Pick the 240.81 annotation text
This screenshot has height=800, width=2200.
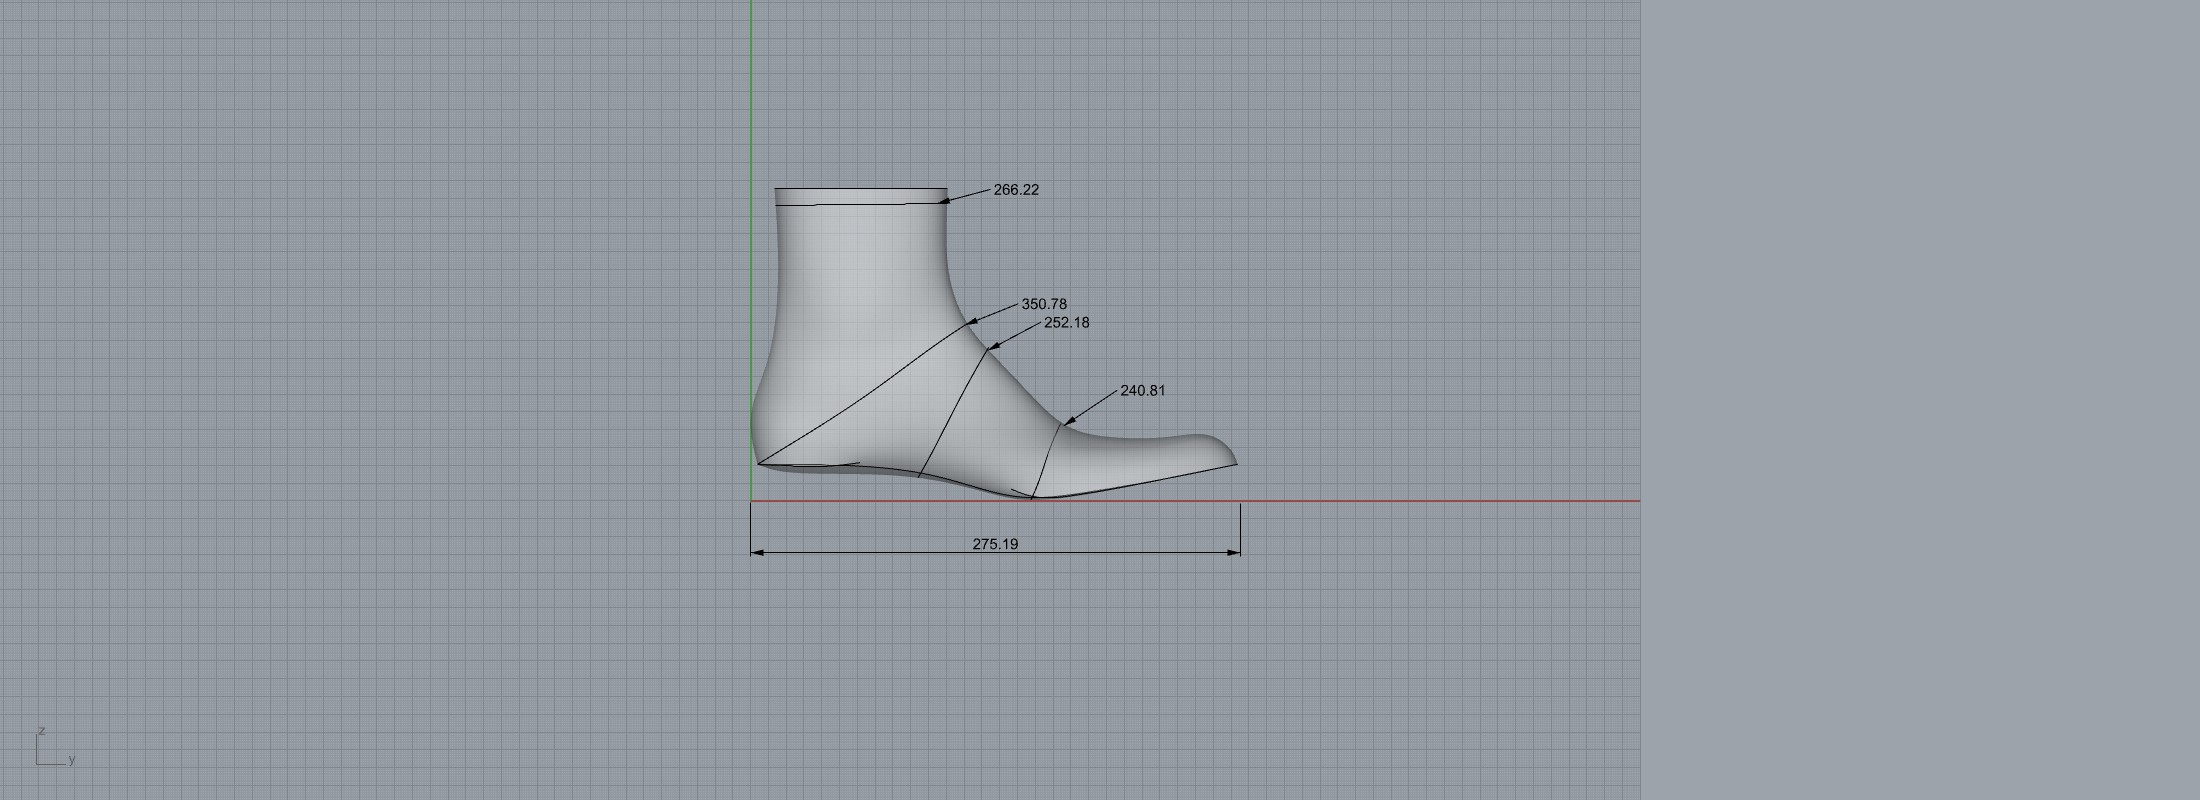tap(1142, 391)
